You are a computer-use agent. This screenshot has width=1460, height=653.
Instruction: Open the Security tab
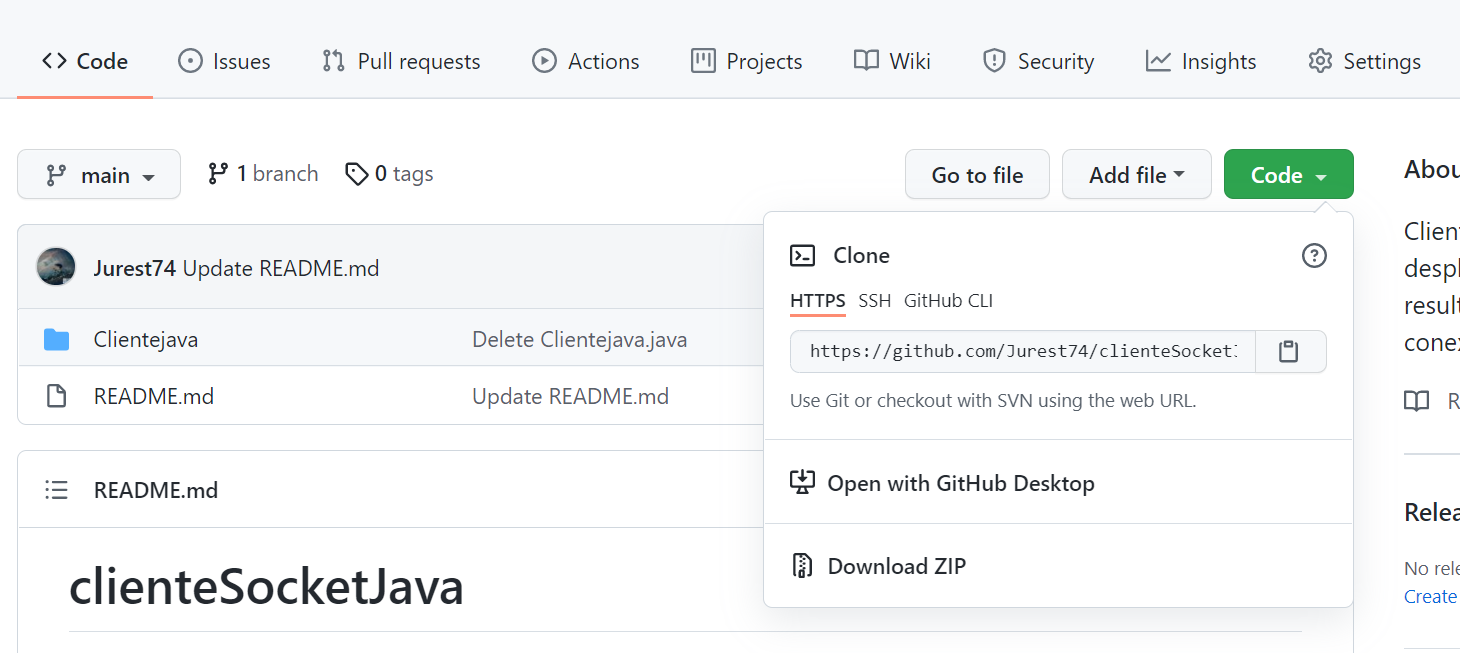click(x=1038, y=61)
